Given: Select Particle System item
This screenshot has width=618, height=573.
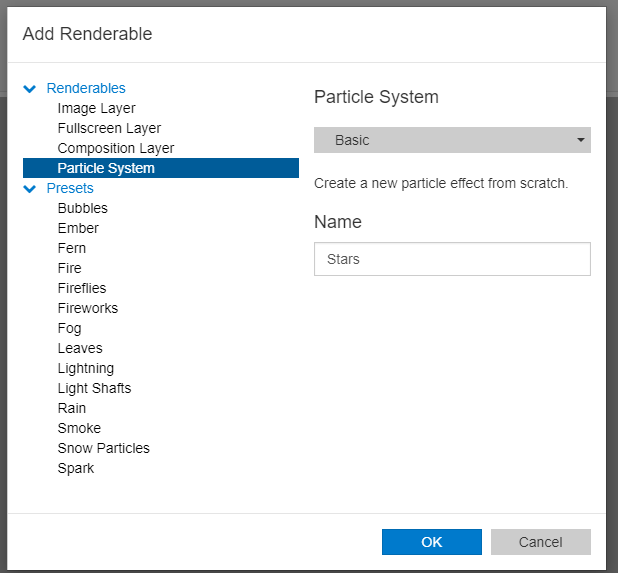Looking at the screenshot, I should [106, 168].
